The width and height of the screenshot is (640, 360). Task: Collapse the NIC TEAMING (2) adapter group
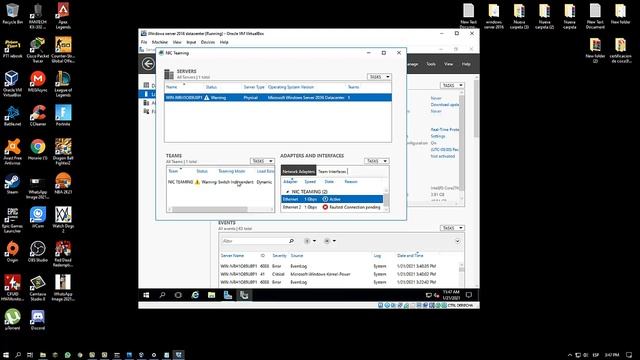click(287, 191)
